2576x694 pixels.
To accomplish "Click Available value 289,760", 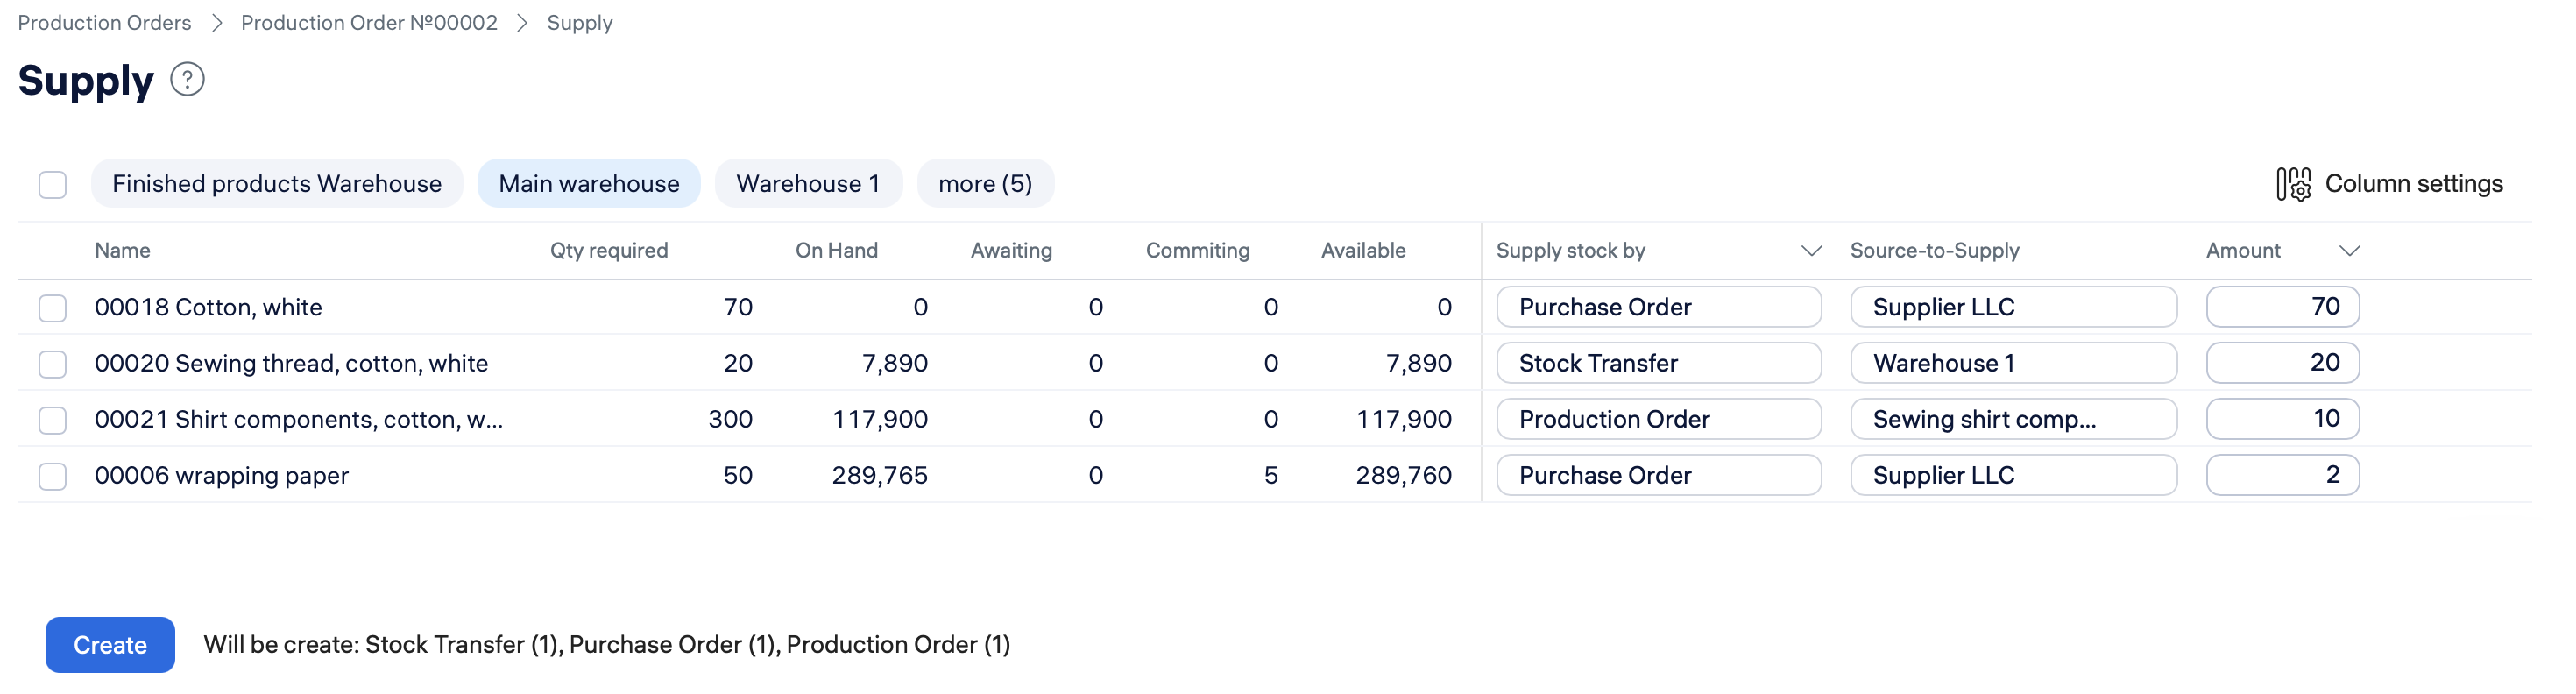I will (1404, 475).
